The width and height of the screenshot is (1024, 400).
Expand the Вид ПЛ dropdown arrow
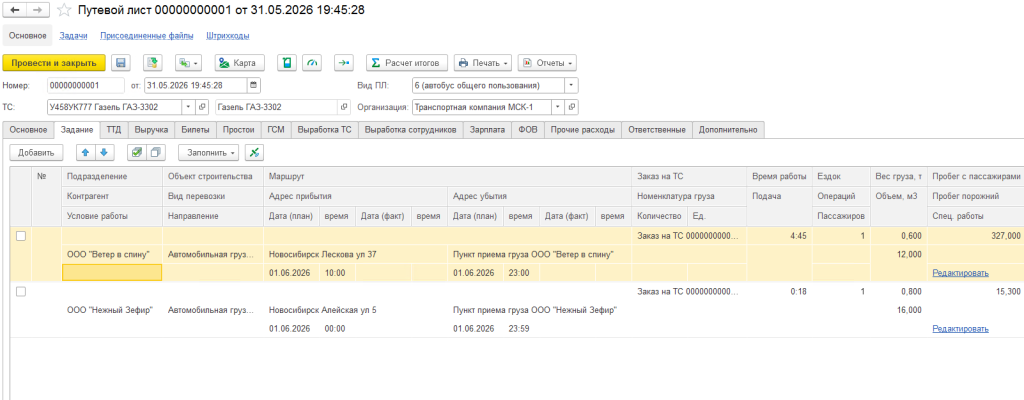(572, 85)
